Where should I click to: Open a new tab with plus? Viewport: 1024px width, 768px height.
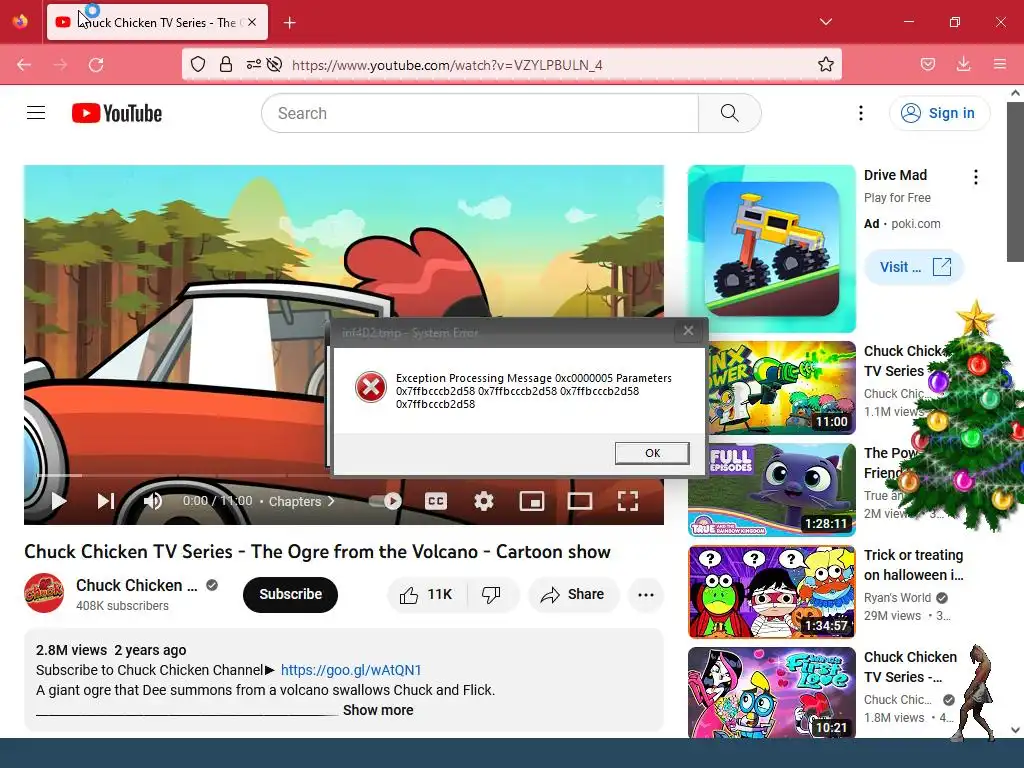click(x=290, y=23)
